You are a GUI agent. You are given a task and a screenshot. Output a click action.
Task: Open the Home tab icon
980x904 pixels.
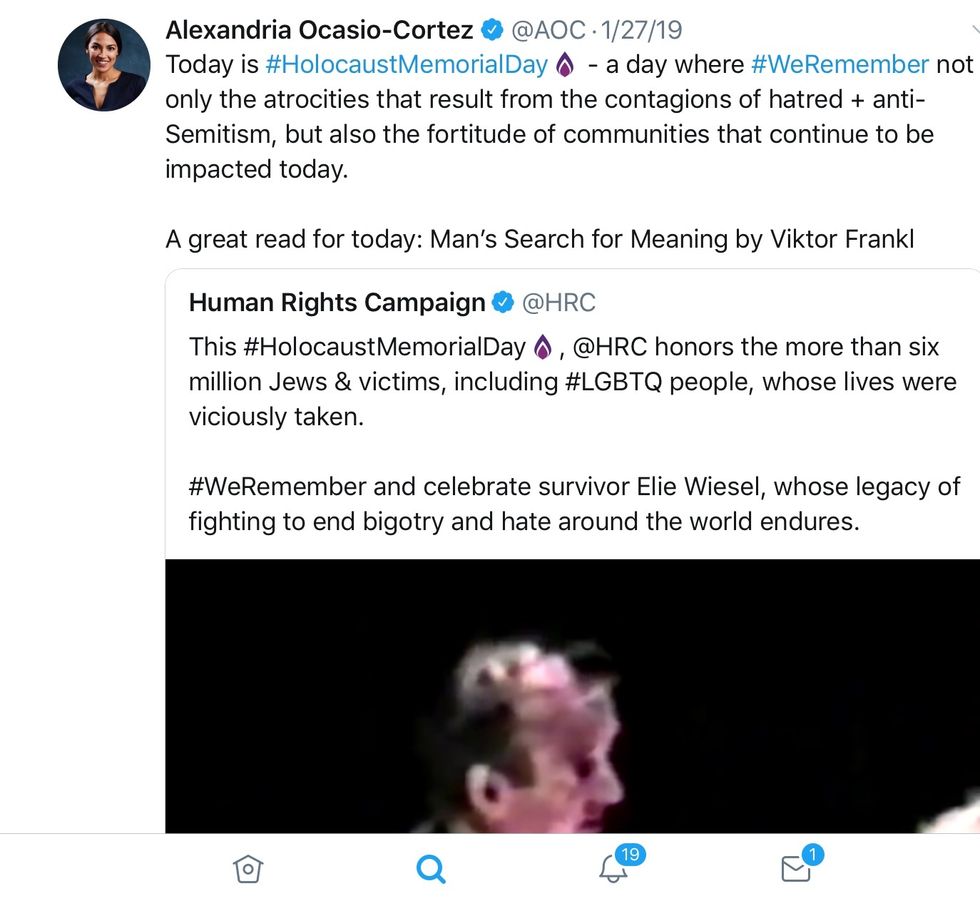click(x=248, y=869)
